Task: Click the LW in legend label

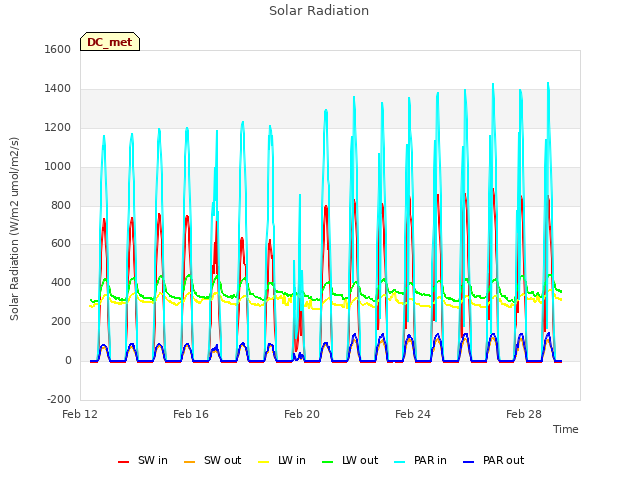Action: tap(292, 460)
